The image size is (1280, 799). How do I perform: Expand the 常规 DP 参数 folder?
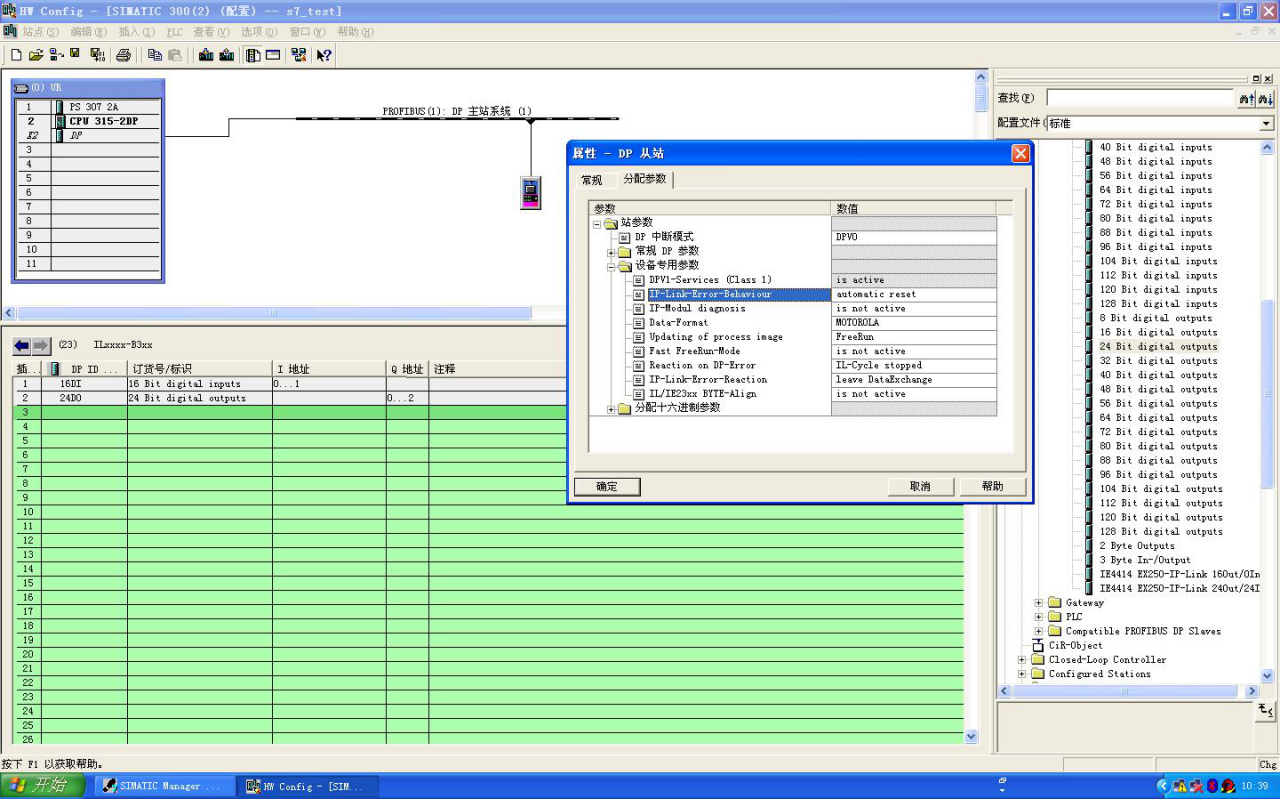tap(611, 251)
